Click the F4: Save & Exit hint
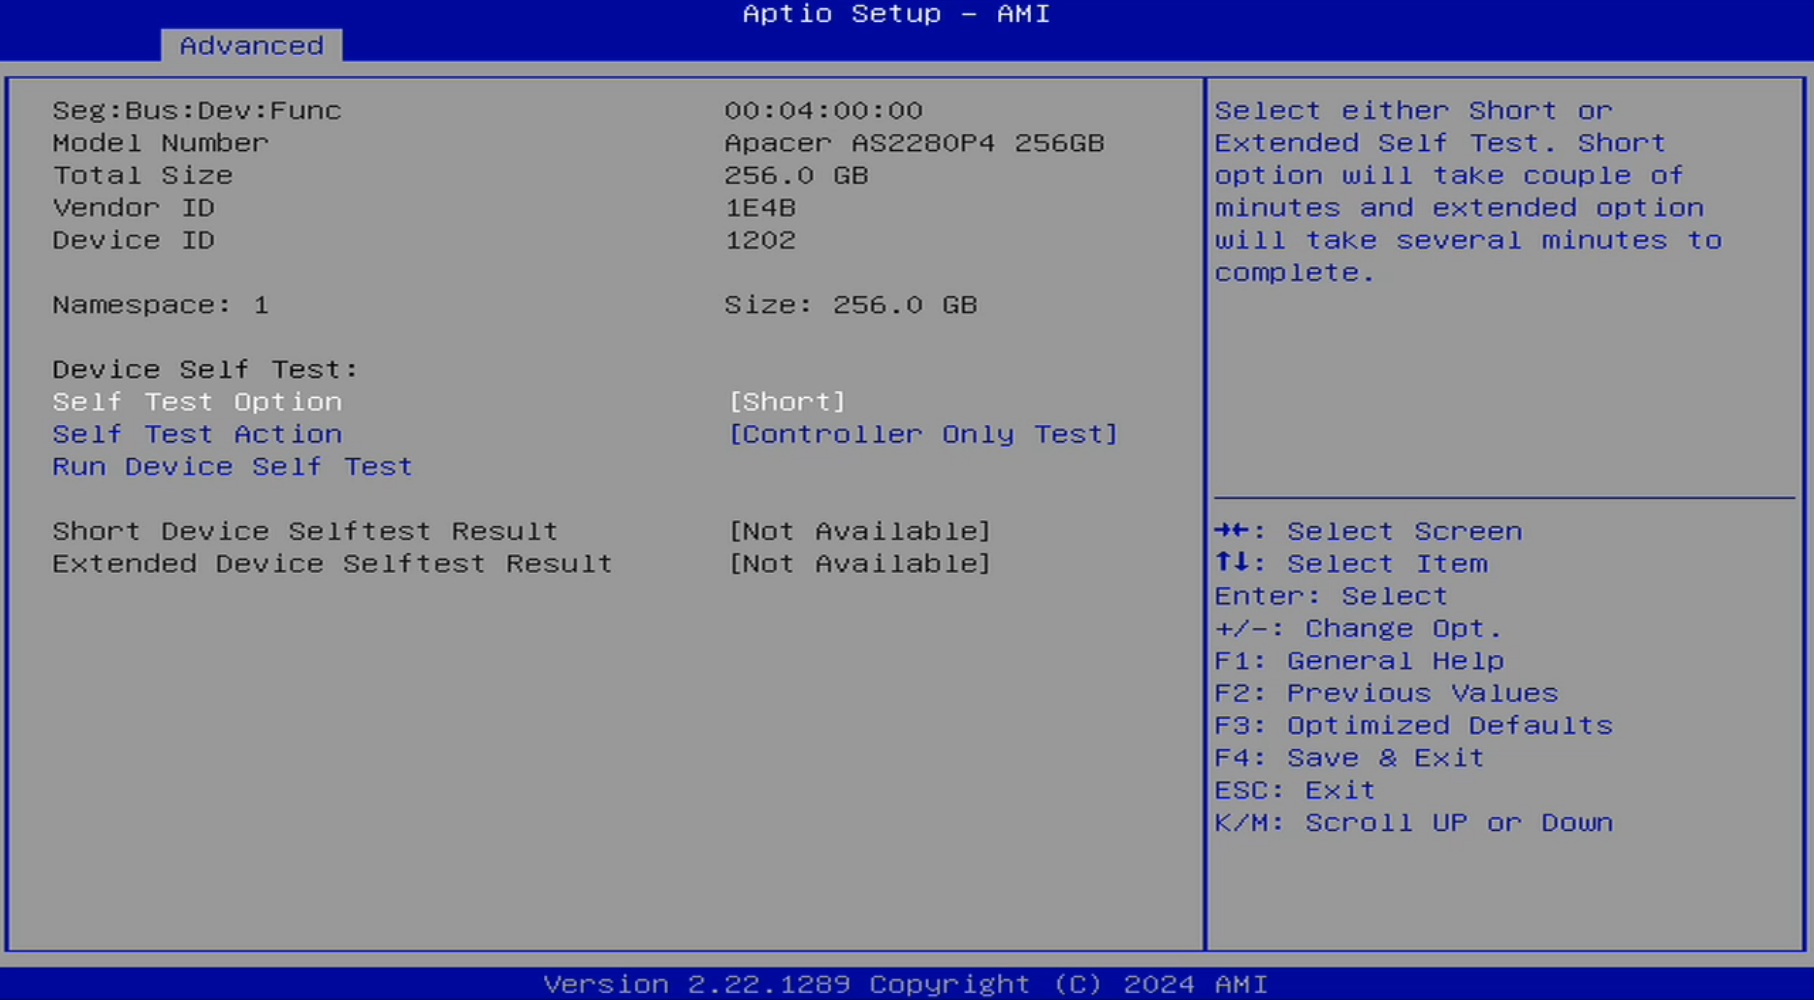 point(1348,758)
